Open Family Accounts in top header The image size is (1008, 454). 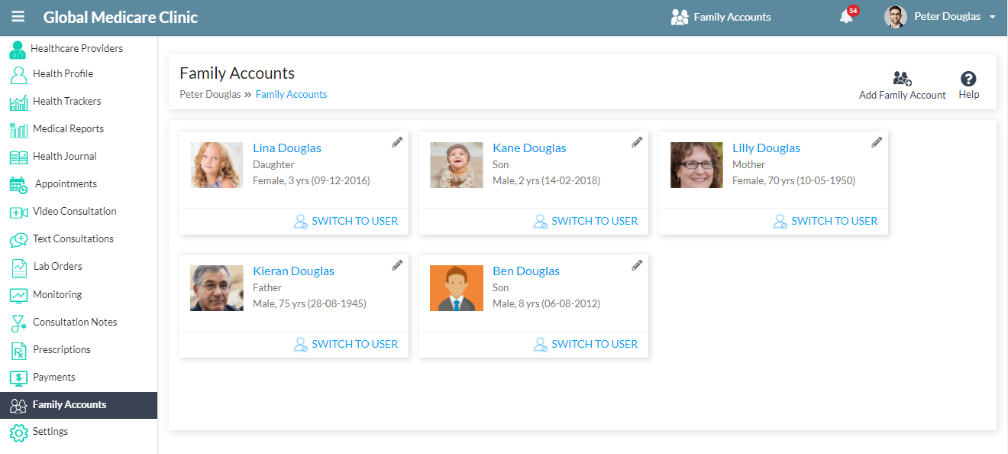click(721, 17)
